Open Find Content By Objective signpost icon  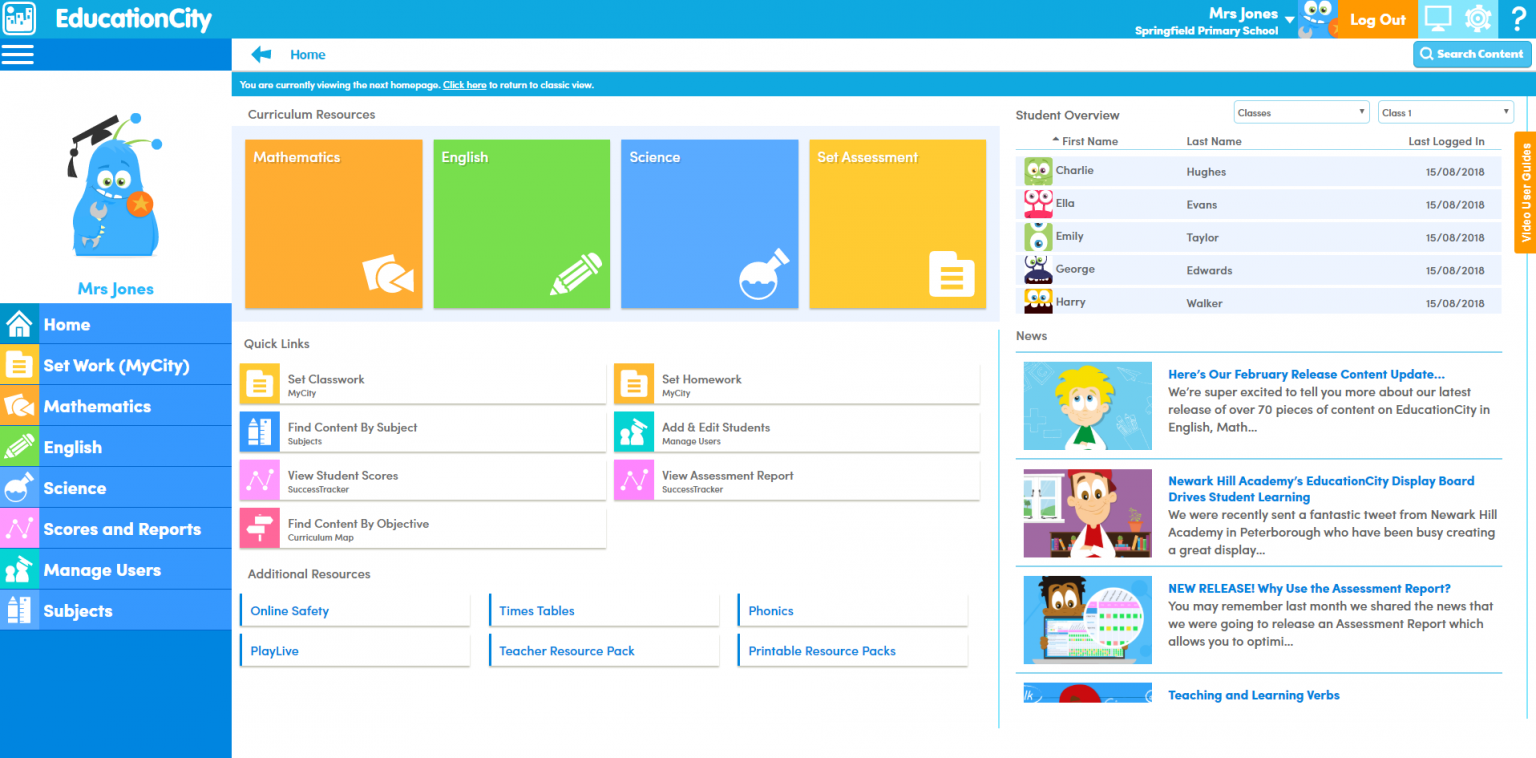pos(260,527)
